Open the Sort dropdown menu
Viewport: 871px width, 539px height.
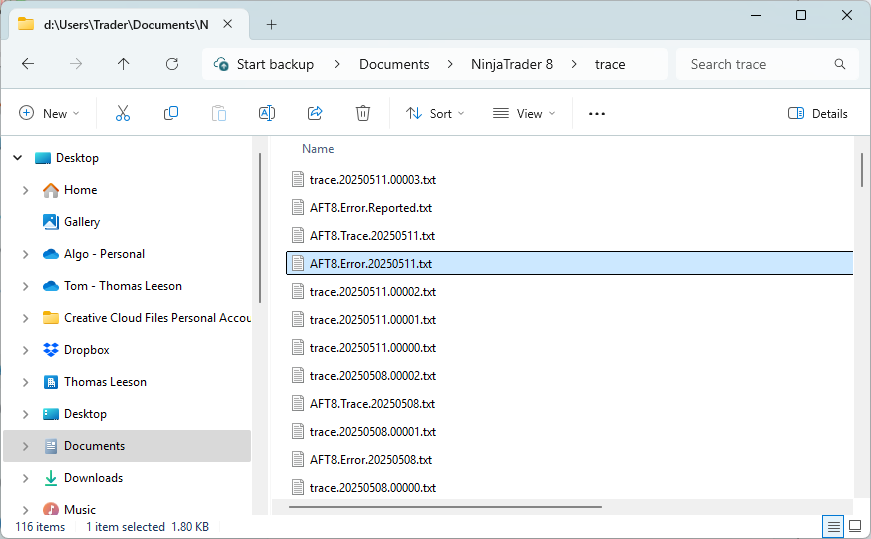click(434, 113)
